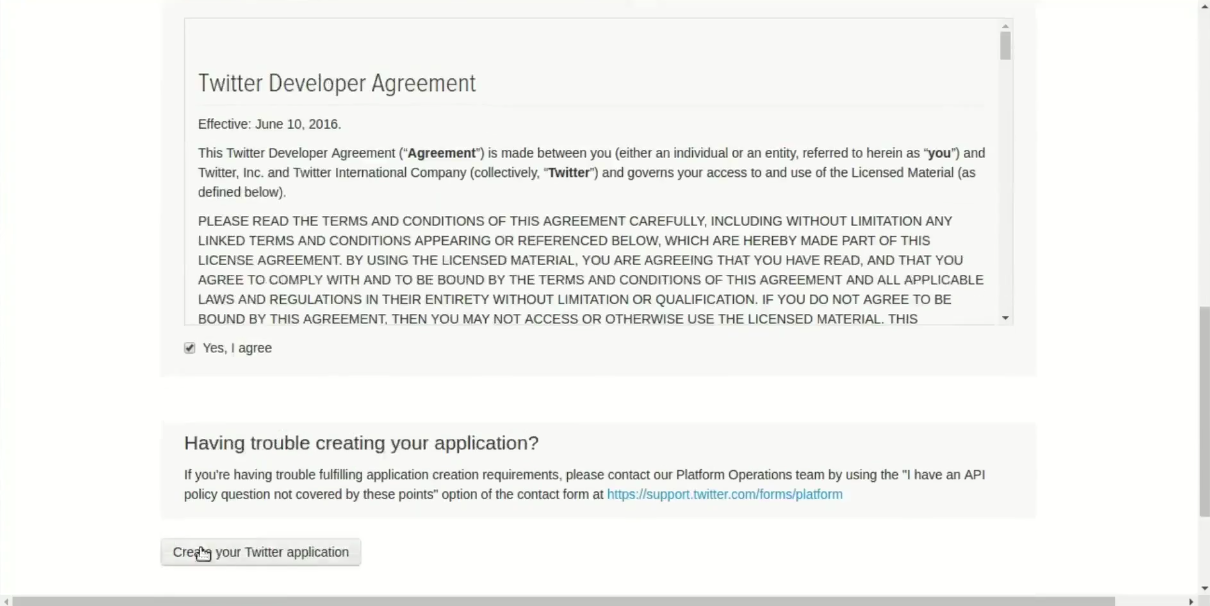Uncheck the "Yes, I agree" checkbox
The width and height of the screenshot is (1210, 606).
(x=189, y=348)
